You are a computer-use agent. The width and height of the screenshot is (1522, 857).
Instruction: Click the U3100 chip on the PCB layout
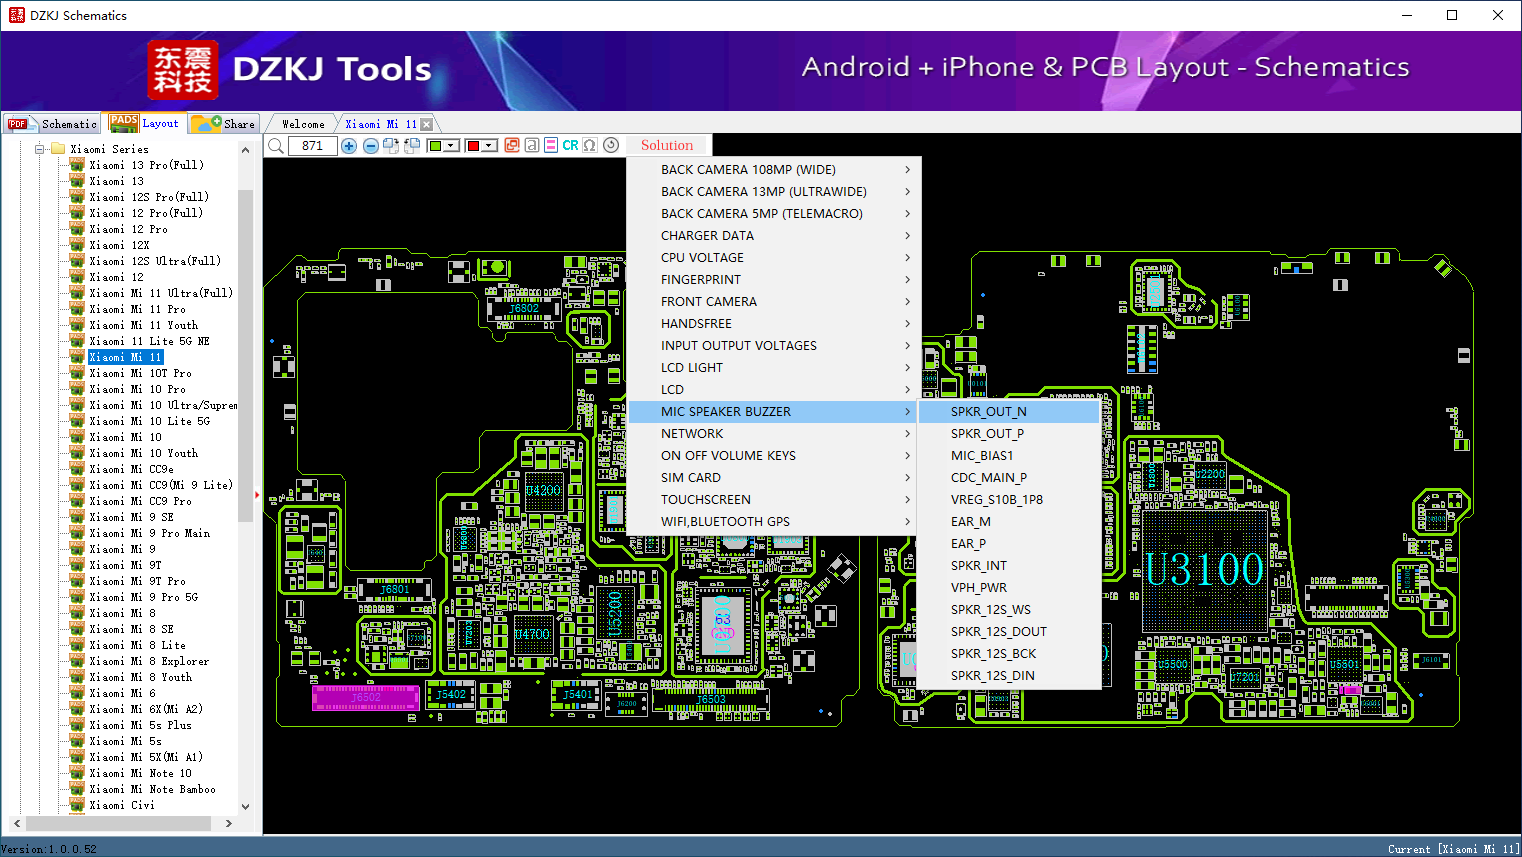(1204, 570)
